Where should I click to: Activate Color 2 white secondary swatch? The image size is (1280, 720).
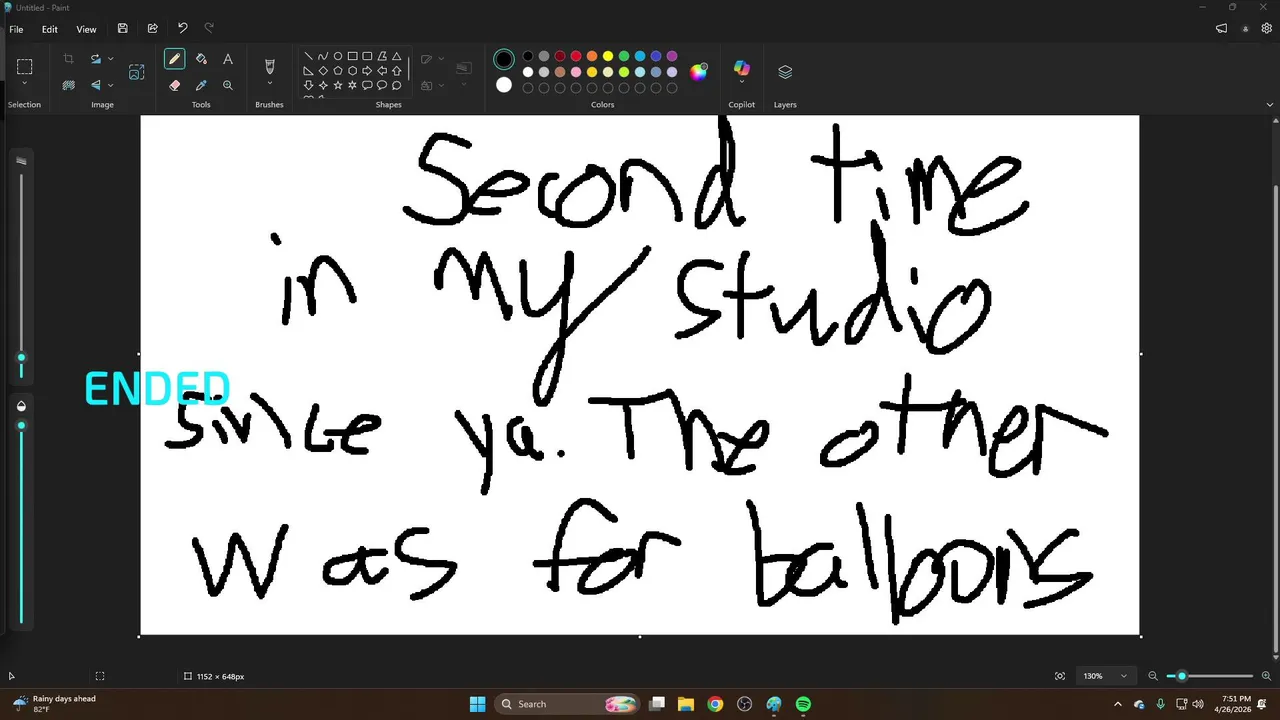504,85
